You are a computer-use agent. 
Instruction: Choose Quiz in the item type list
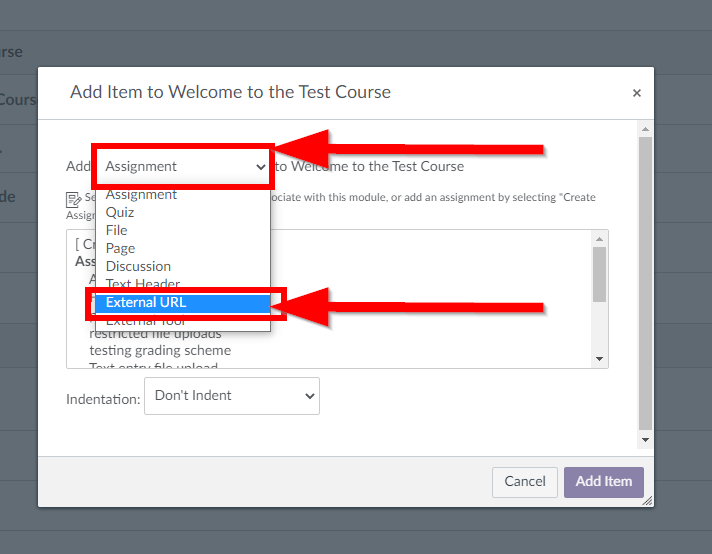120,212
